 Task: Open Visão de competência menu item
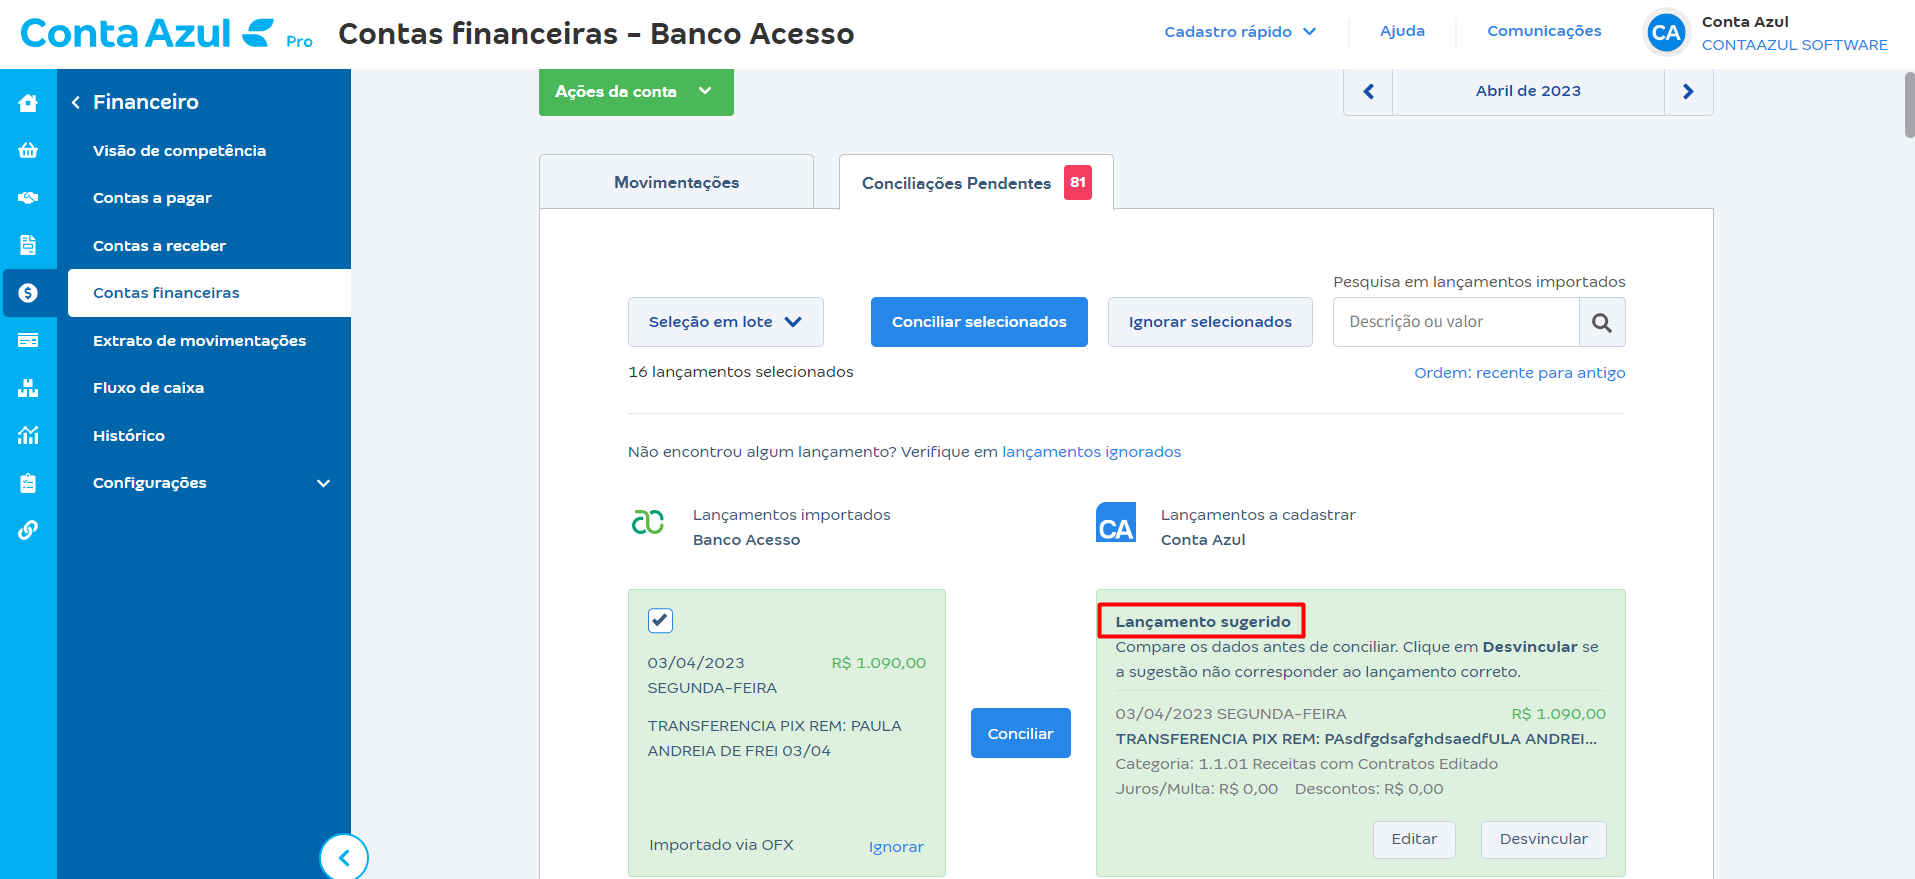(180, 151)
